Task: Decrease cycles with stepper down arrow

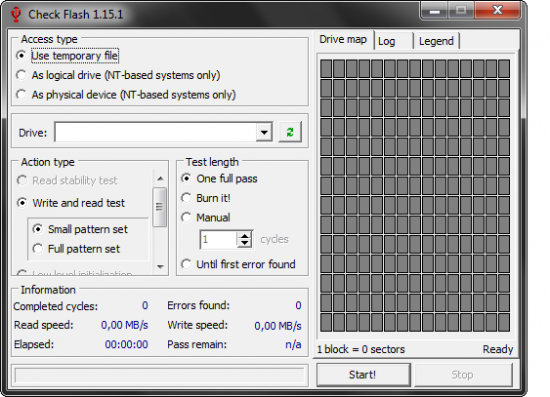Action: (244, 243)
